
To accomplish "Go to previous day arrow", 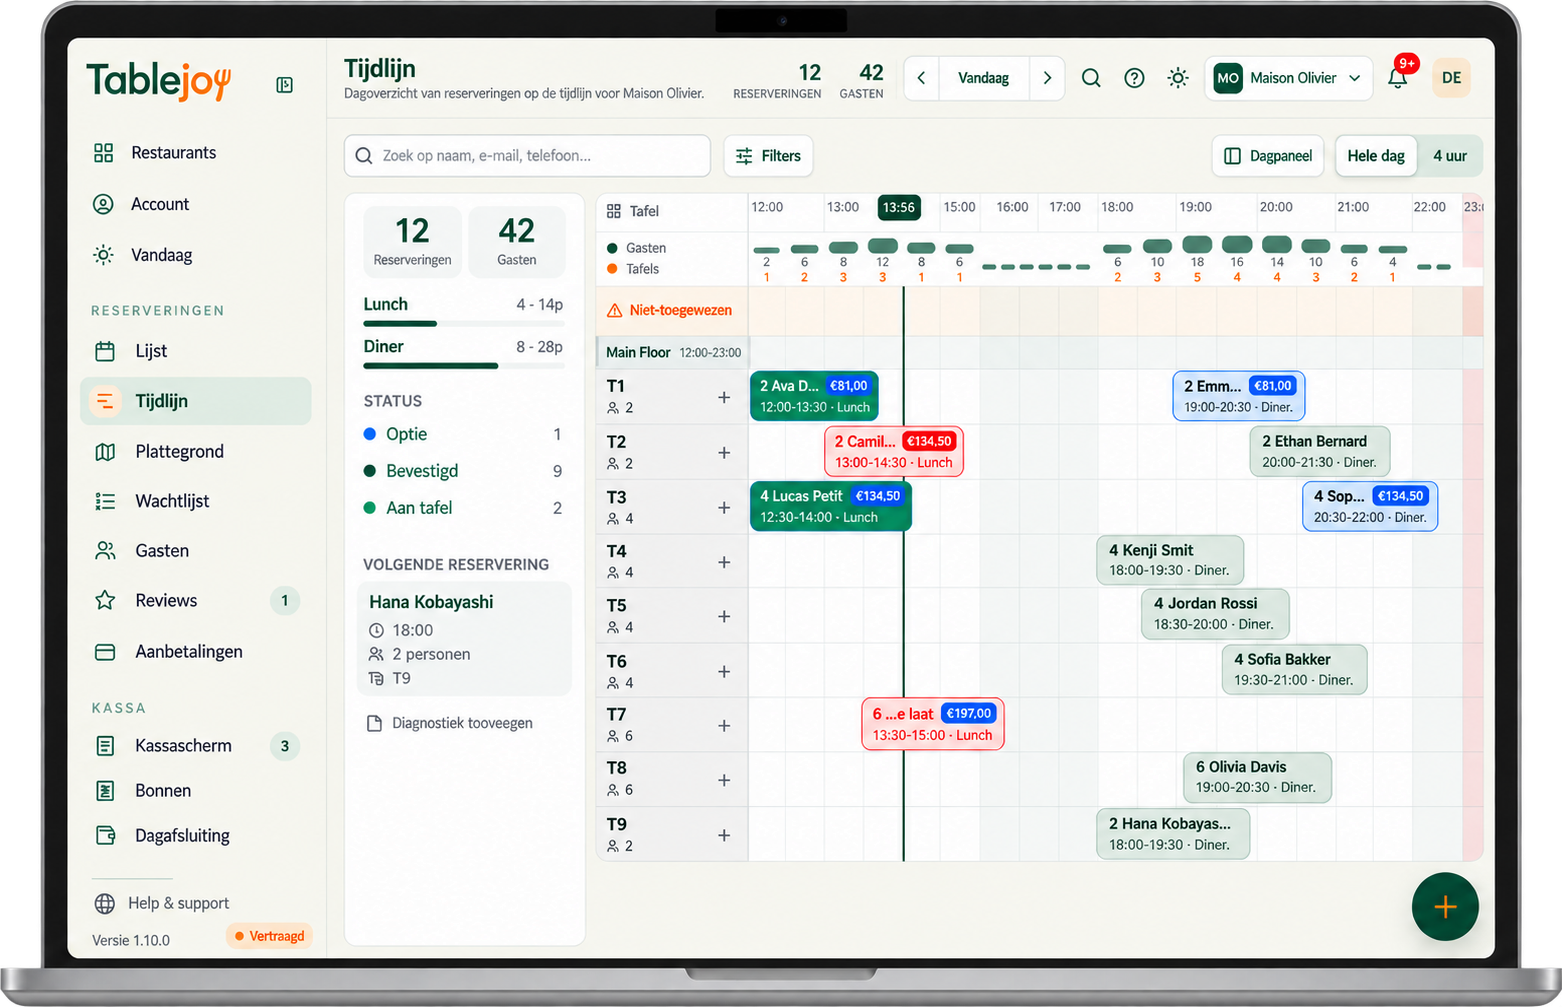I will 921,78.
